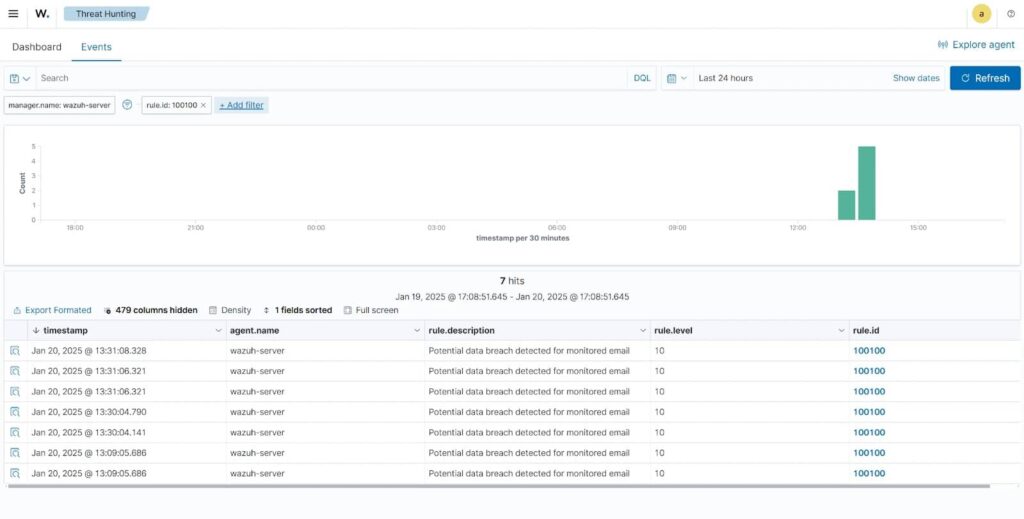The width and height of the screenshot is (1024, 519).
Task: Click the user avatar icon
Action: [x=981, y=14]
